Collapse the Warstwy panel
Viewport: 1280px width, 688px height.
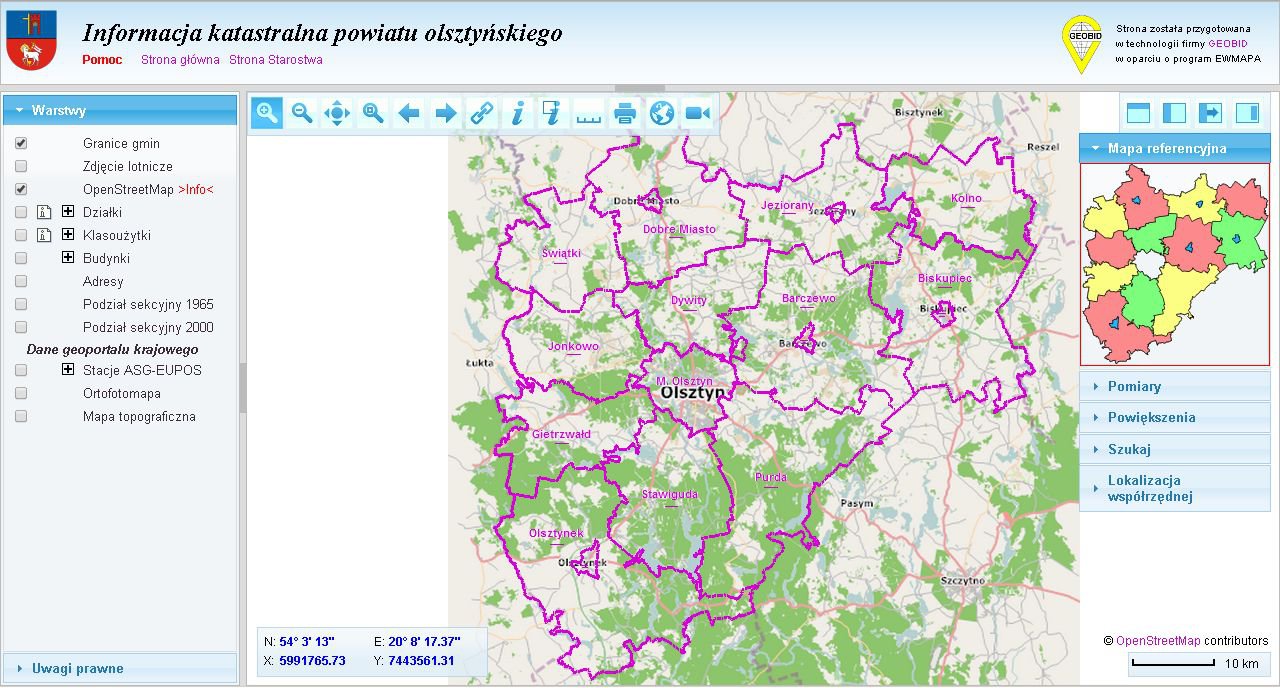[x=120, y=110]
